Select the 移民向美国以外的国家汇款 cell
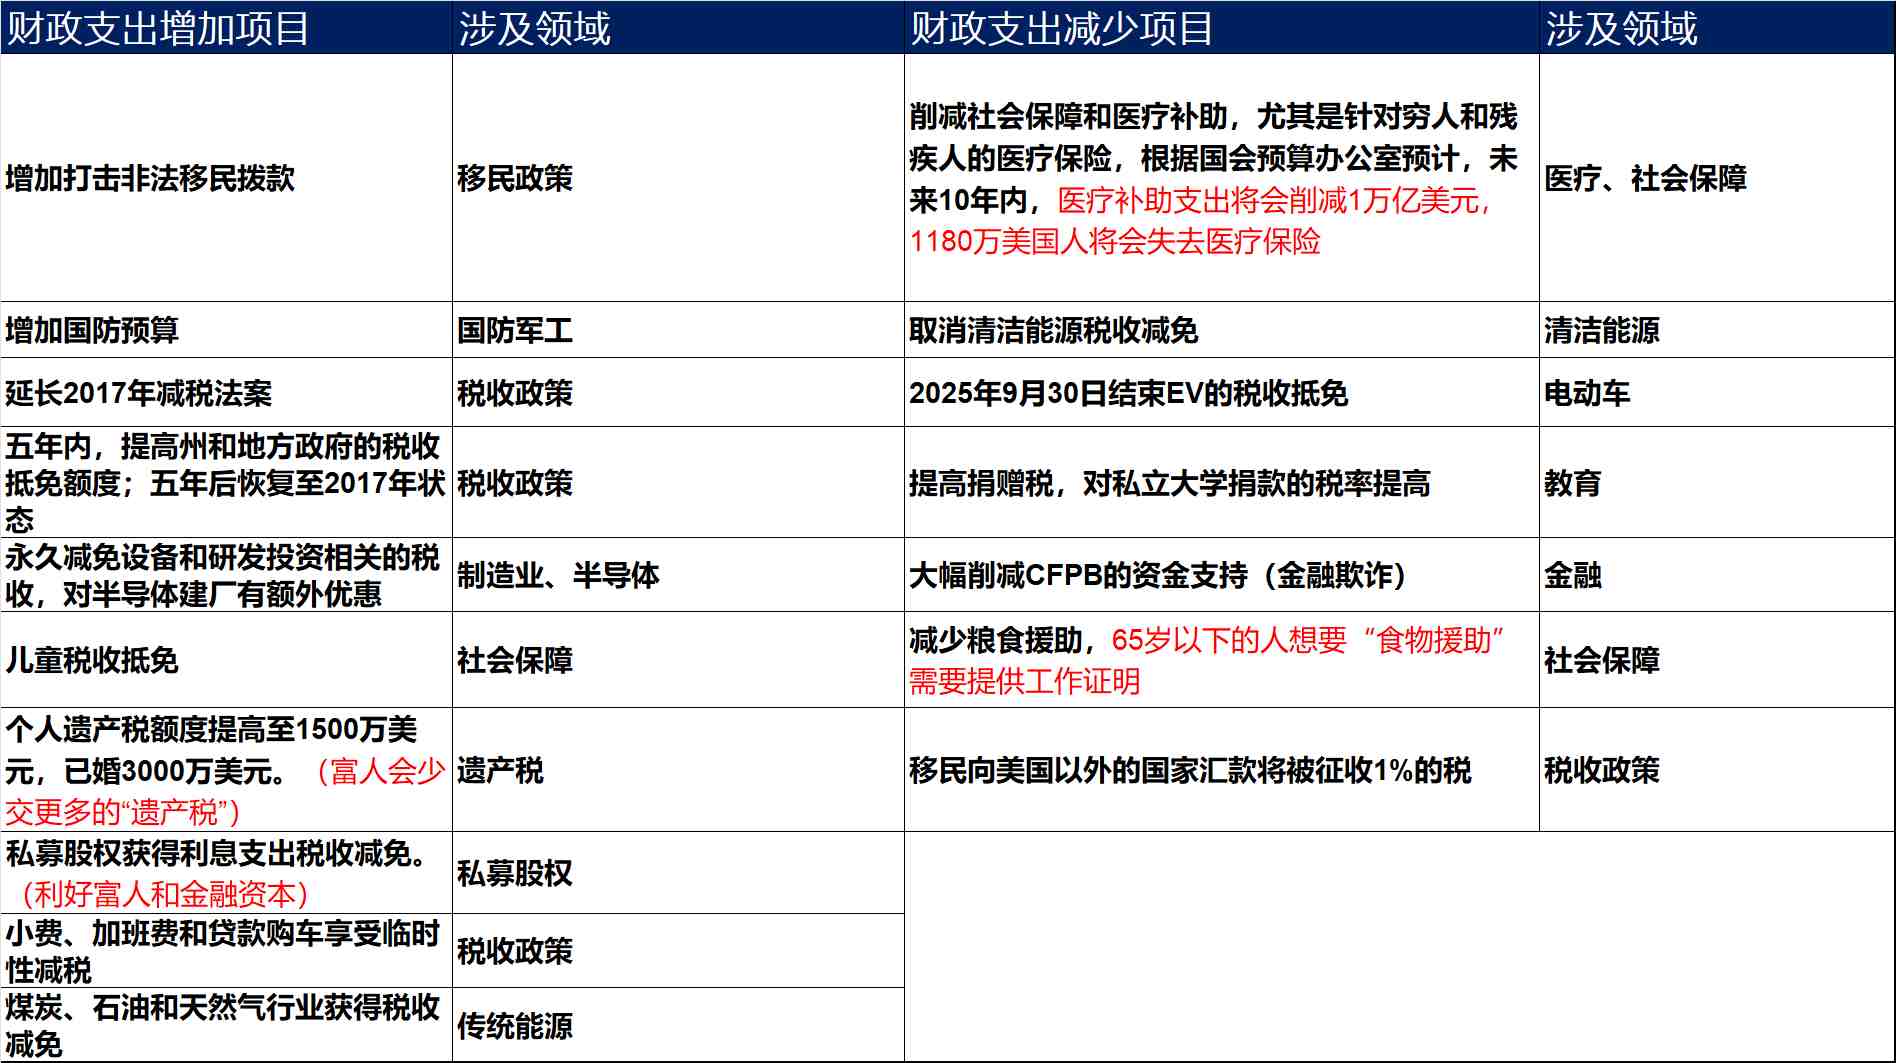1896x1063 pixels. click(x=1195, y=768)
